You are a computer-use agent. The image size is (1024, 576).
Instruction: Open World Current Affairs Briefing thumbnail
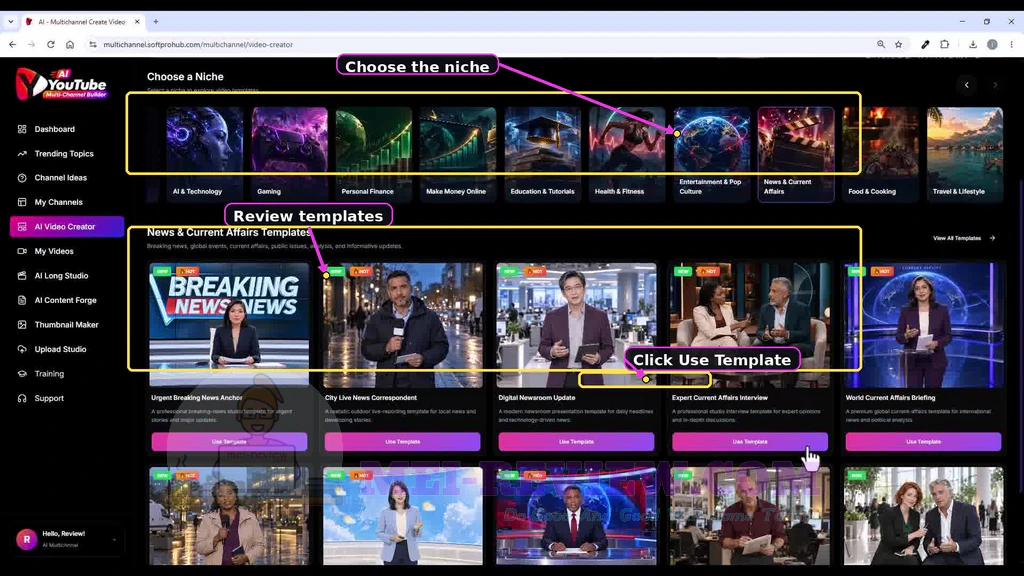(x=923, y=325)
